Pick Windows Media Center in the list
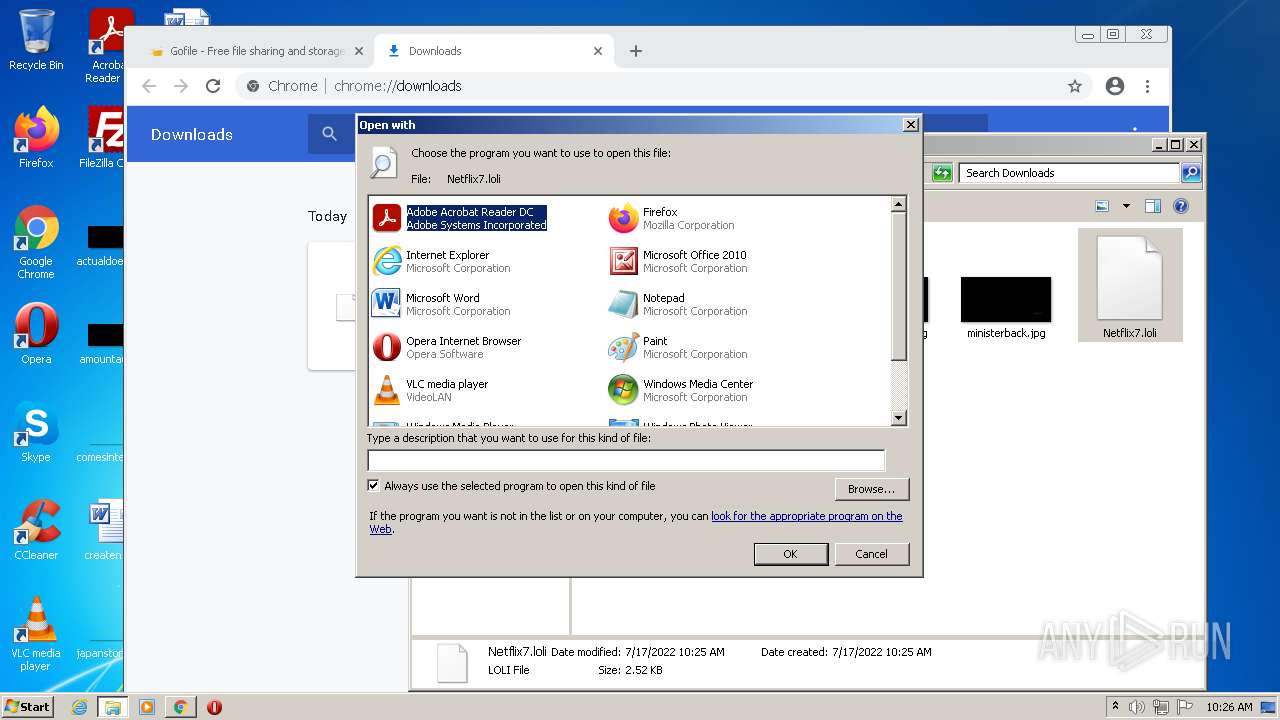Viewport: 1280px width, 720px height. [681, 390]
